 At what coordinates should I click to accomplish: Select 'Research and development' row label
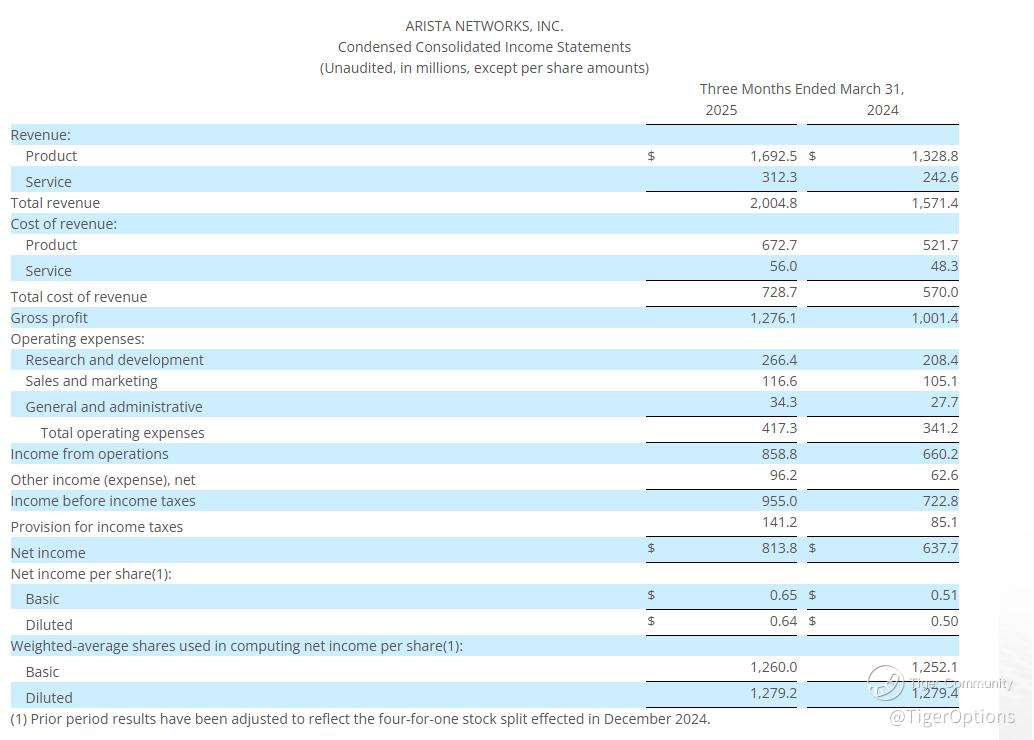115,360
